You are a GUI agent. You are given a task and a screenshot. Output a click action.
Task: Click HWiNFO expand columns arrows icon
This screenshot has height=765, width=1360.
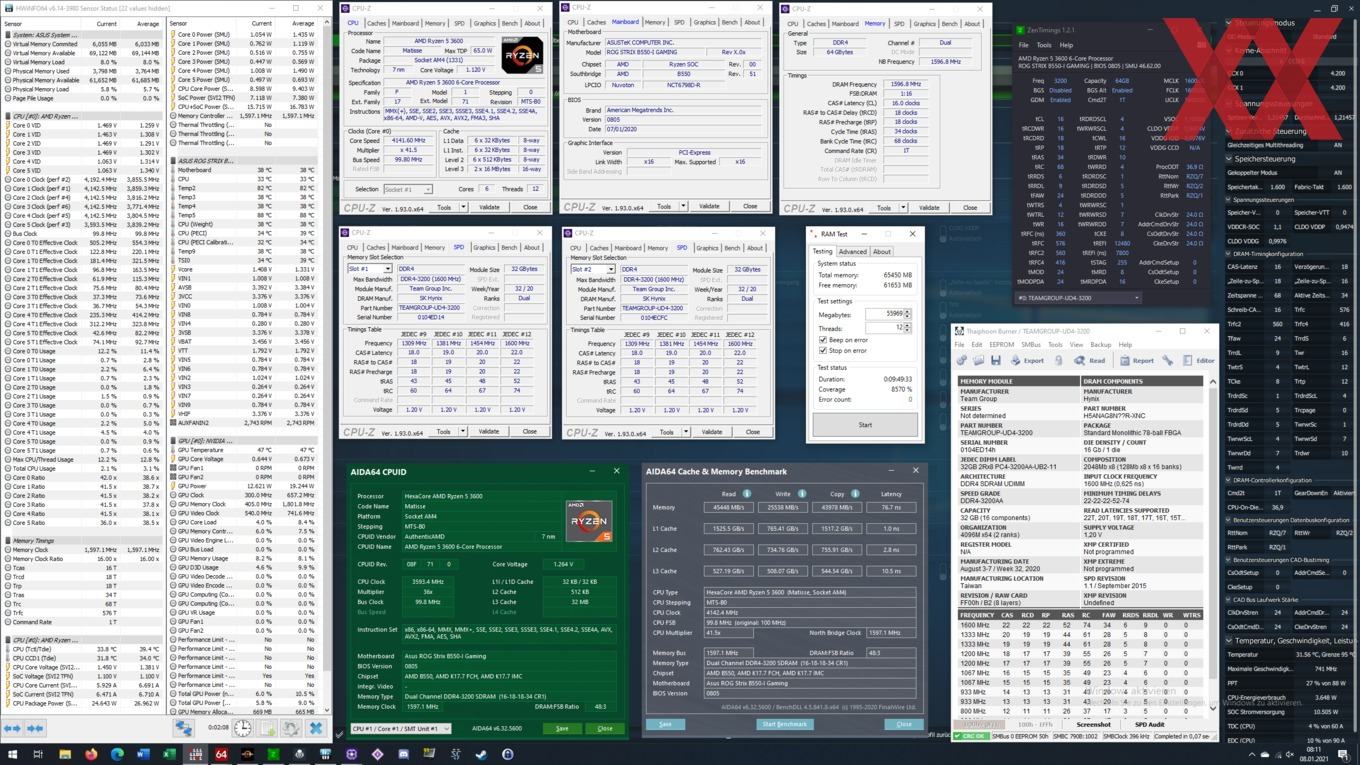[x=12, y=728]
